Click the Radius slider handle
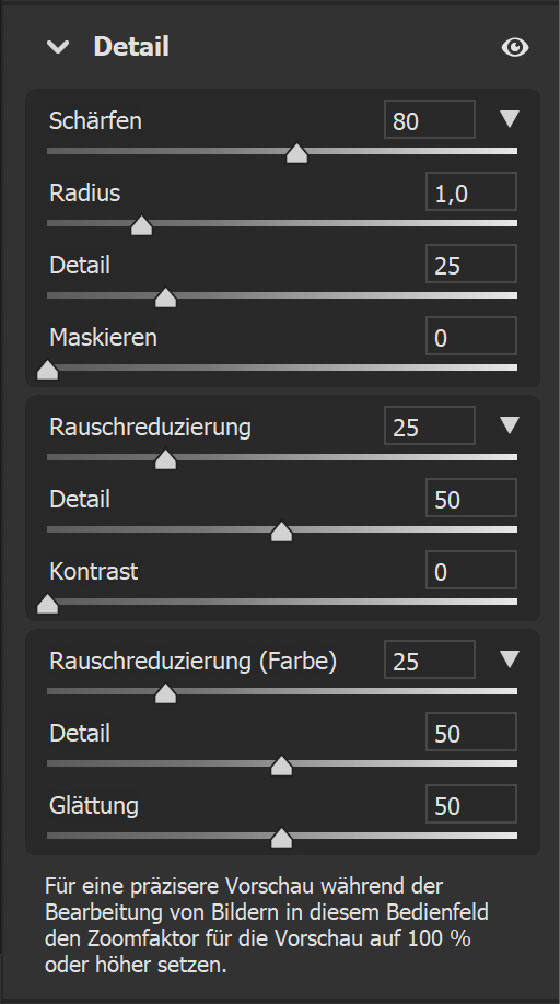560x1004 pixels. [x=141, y=225]
